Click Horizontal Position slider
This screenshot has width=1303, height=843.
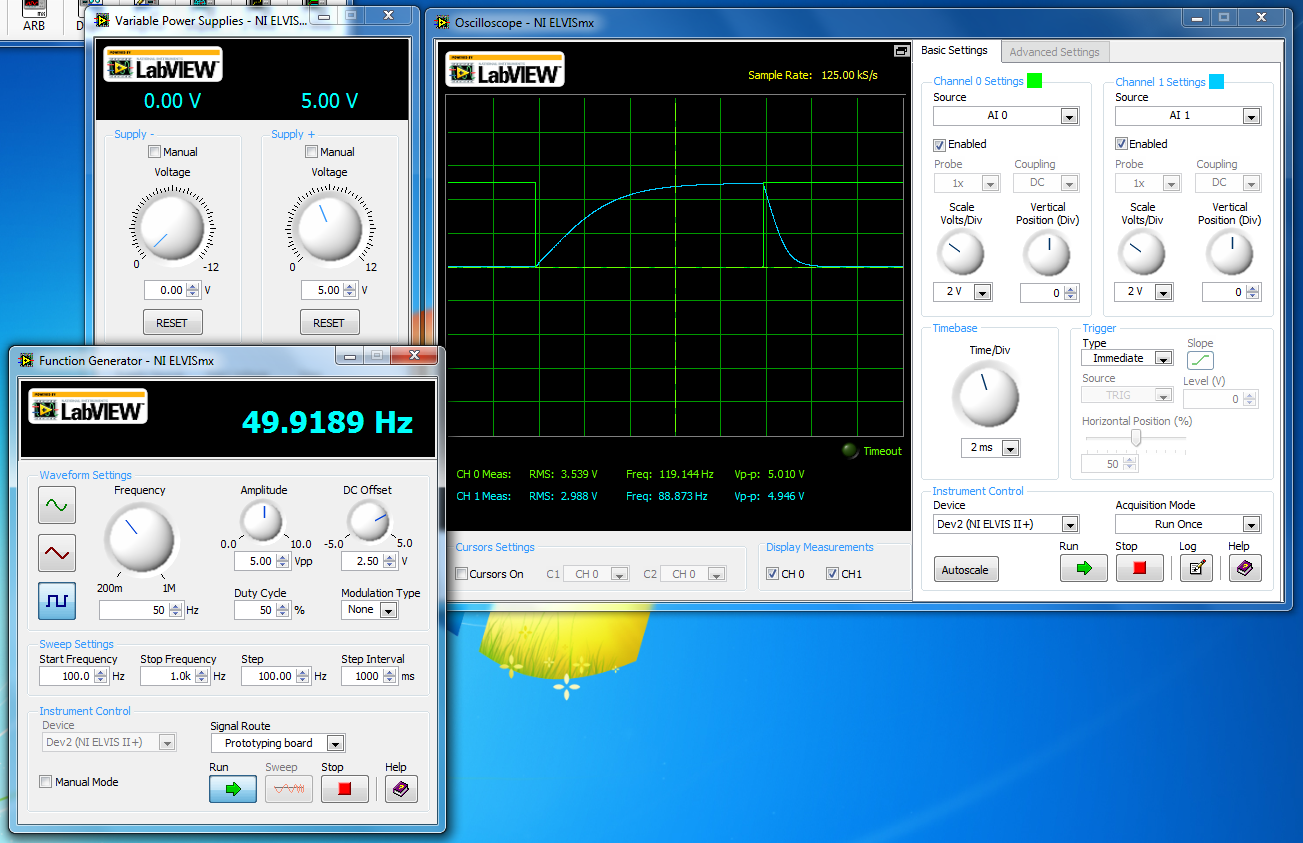click(1136, 438)
